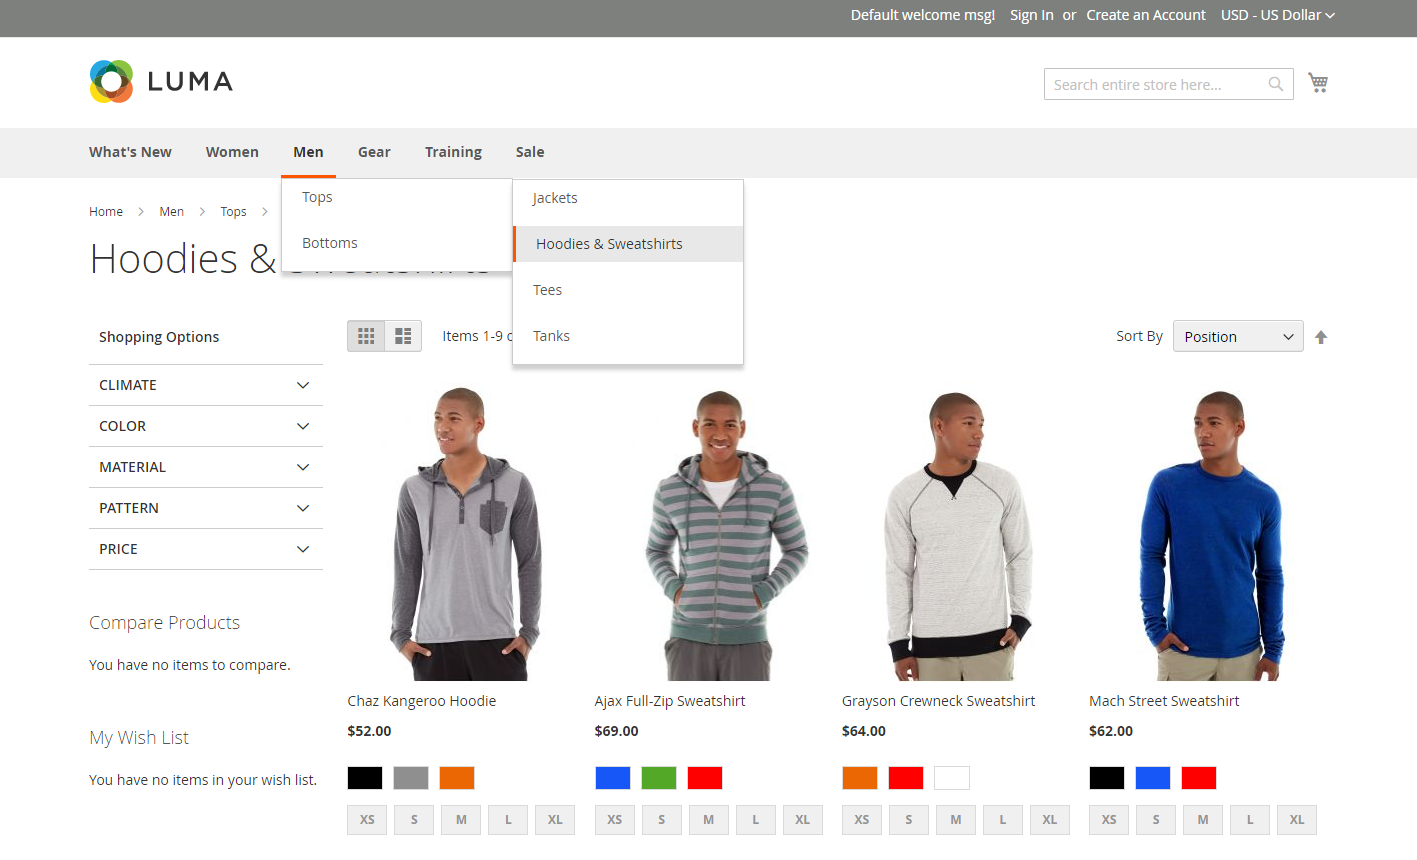
Task: Select blue color for Mach Street Sweatshirt
Action: [x=1153, y=778]
